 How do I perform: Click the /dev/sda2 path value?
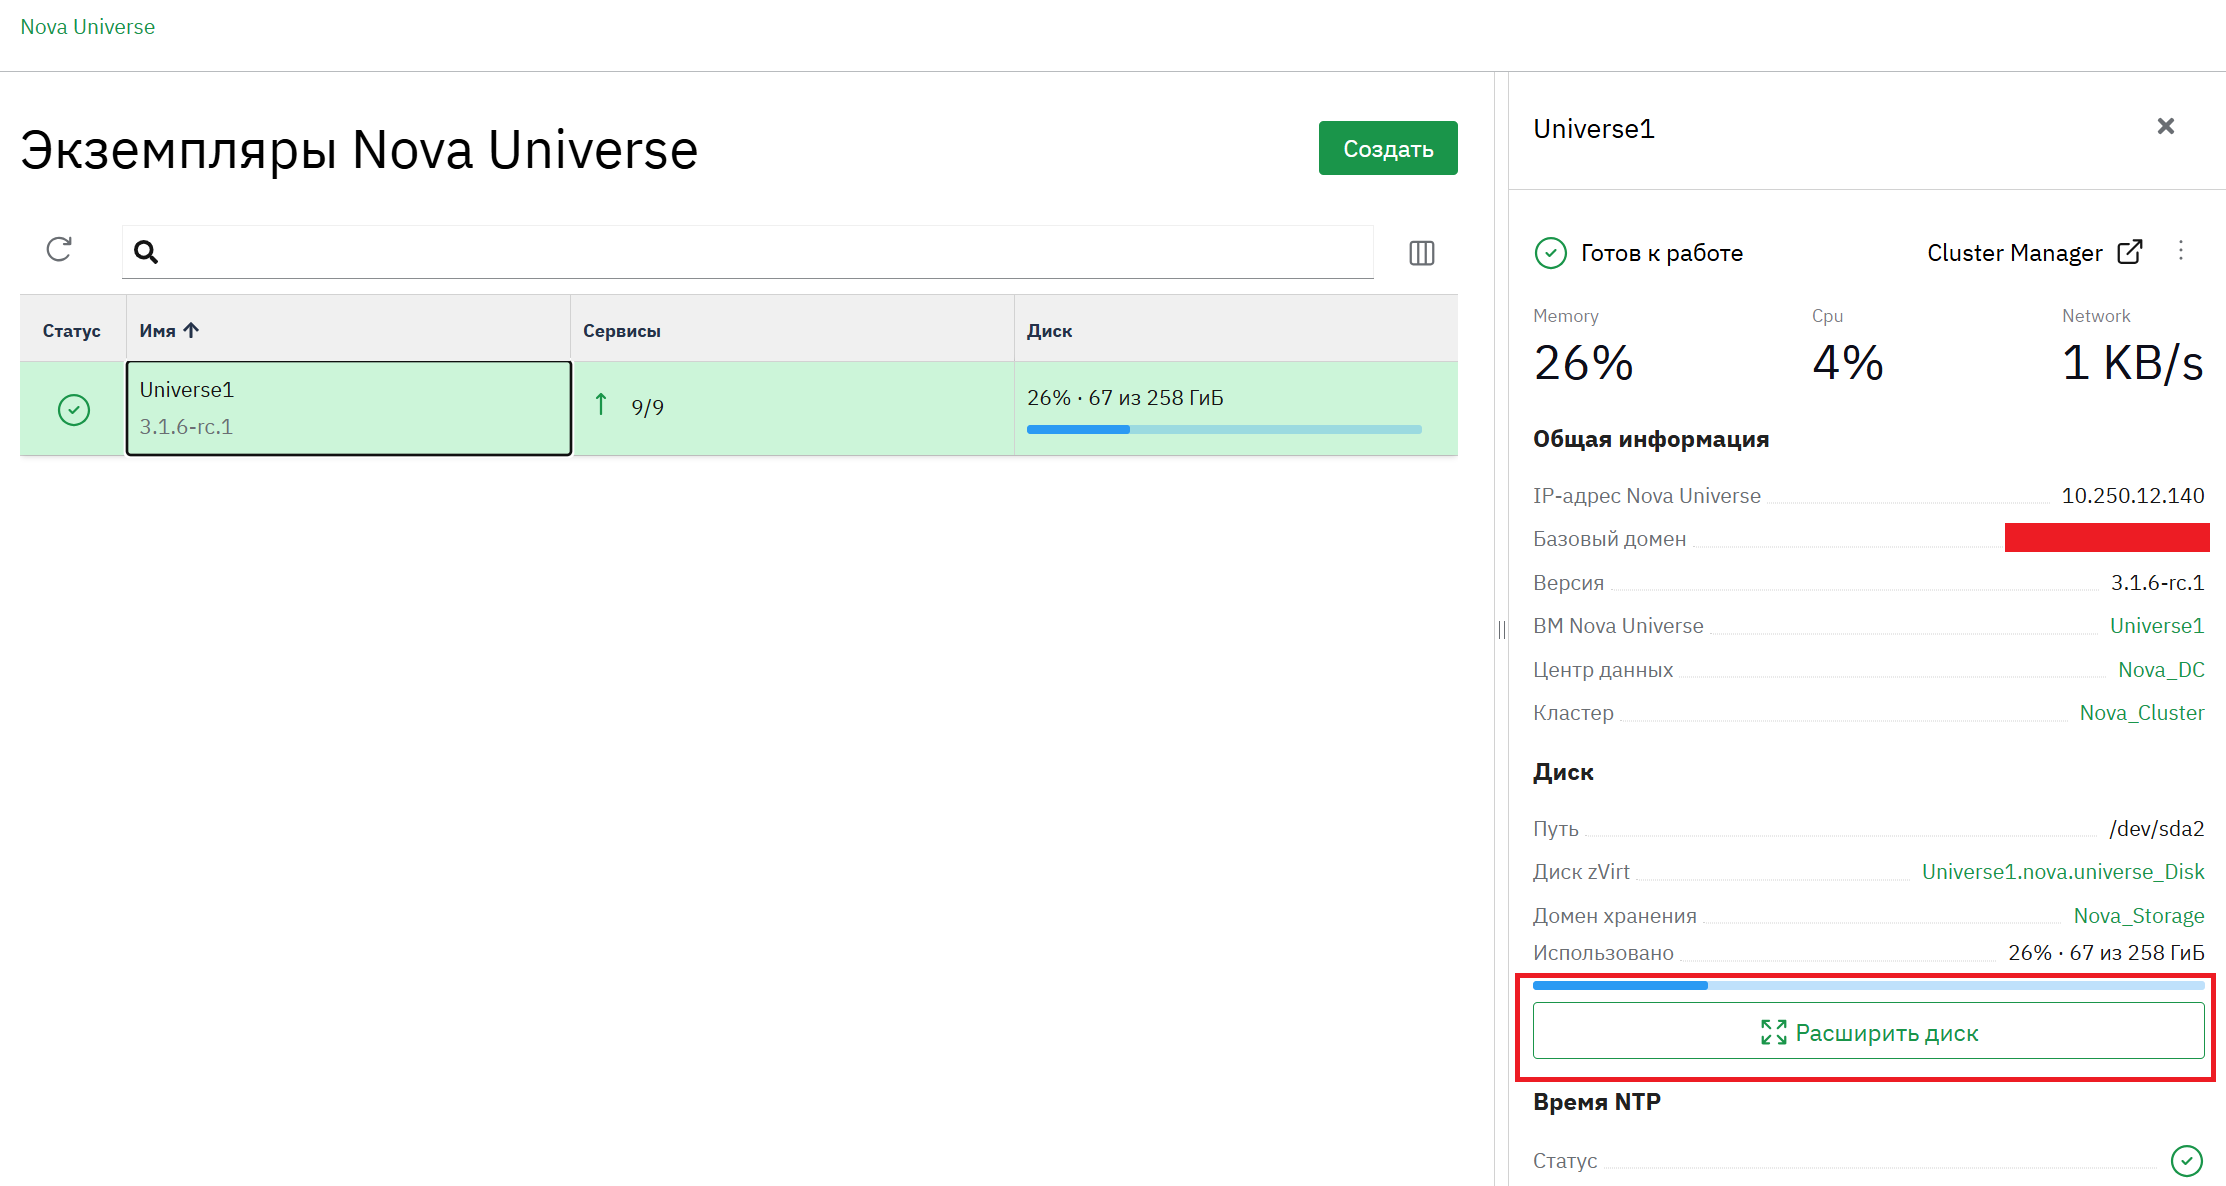pyautogui.click(x=2156, y=829)
